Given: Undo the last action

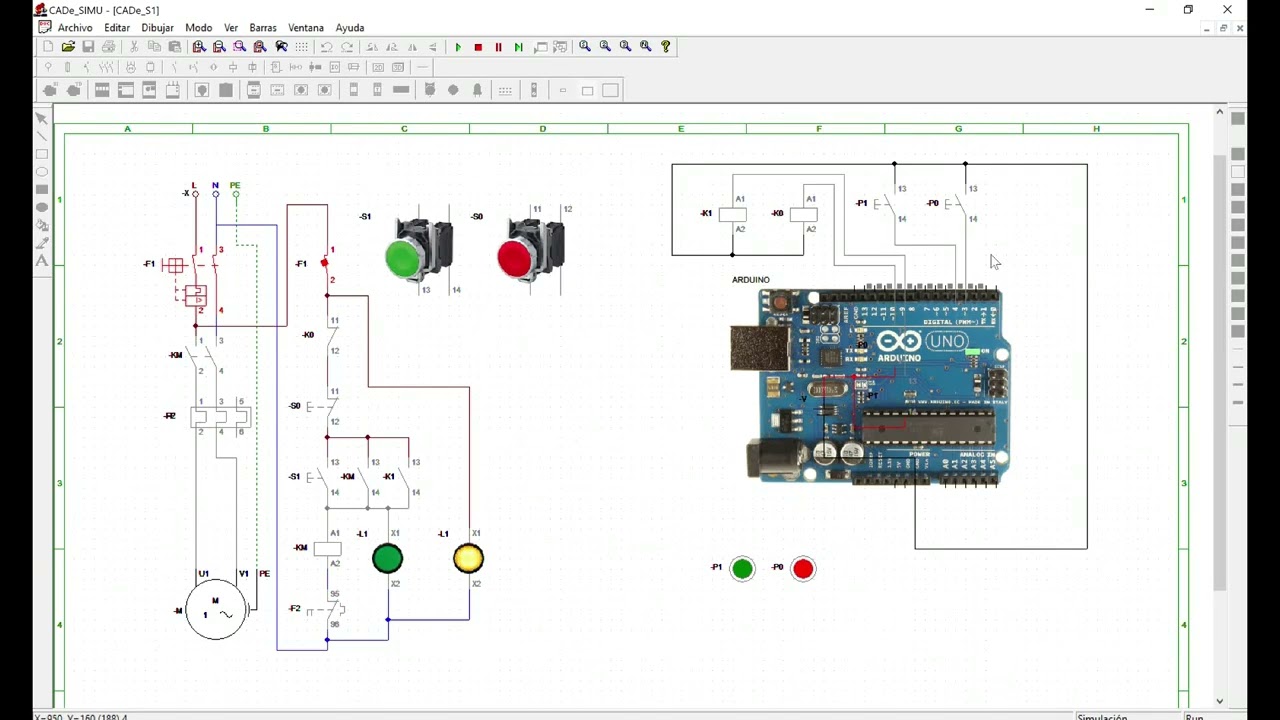Looking at the screenshot, I should 326,47.
